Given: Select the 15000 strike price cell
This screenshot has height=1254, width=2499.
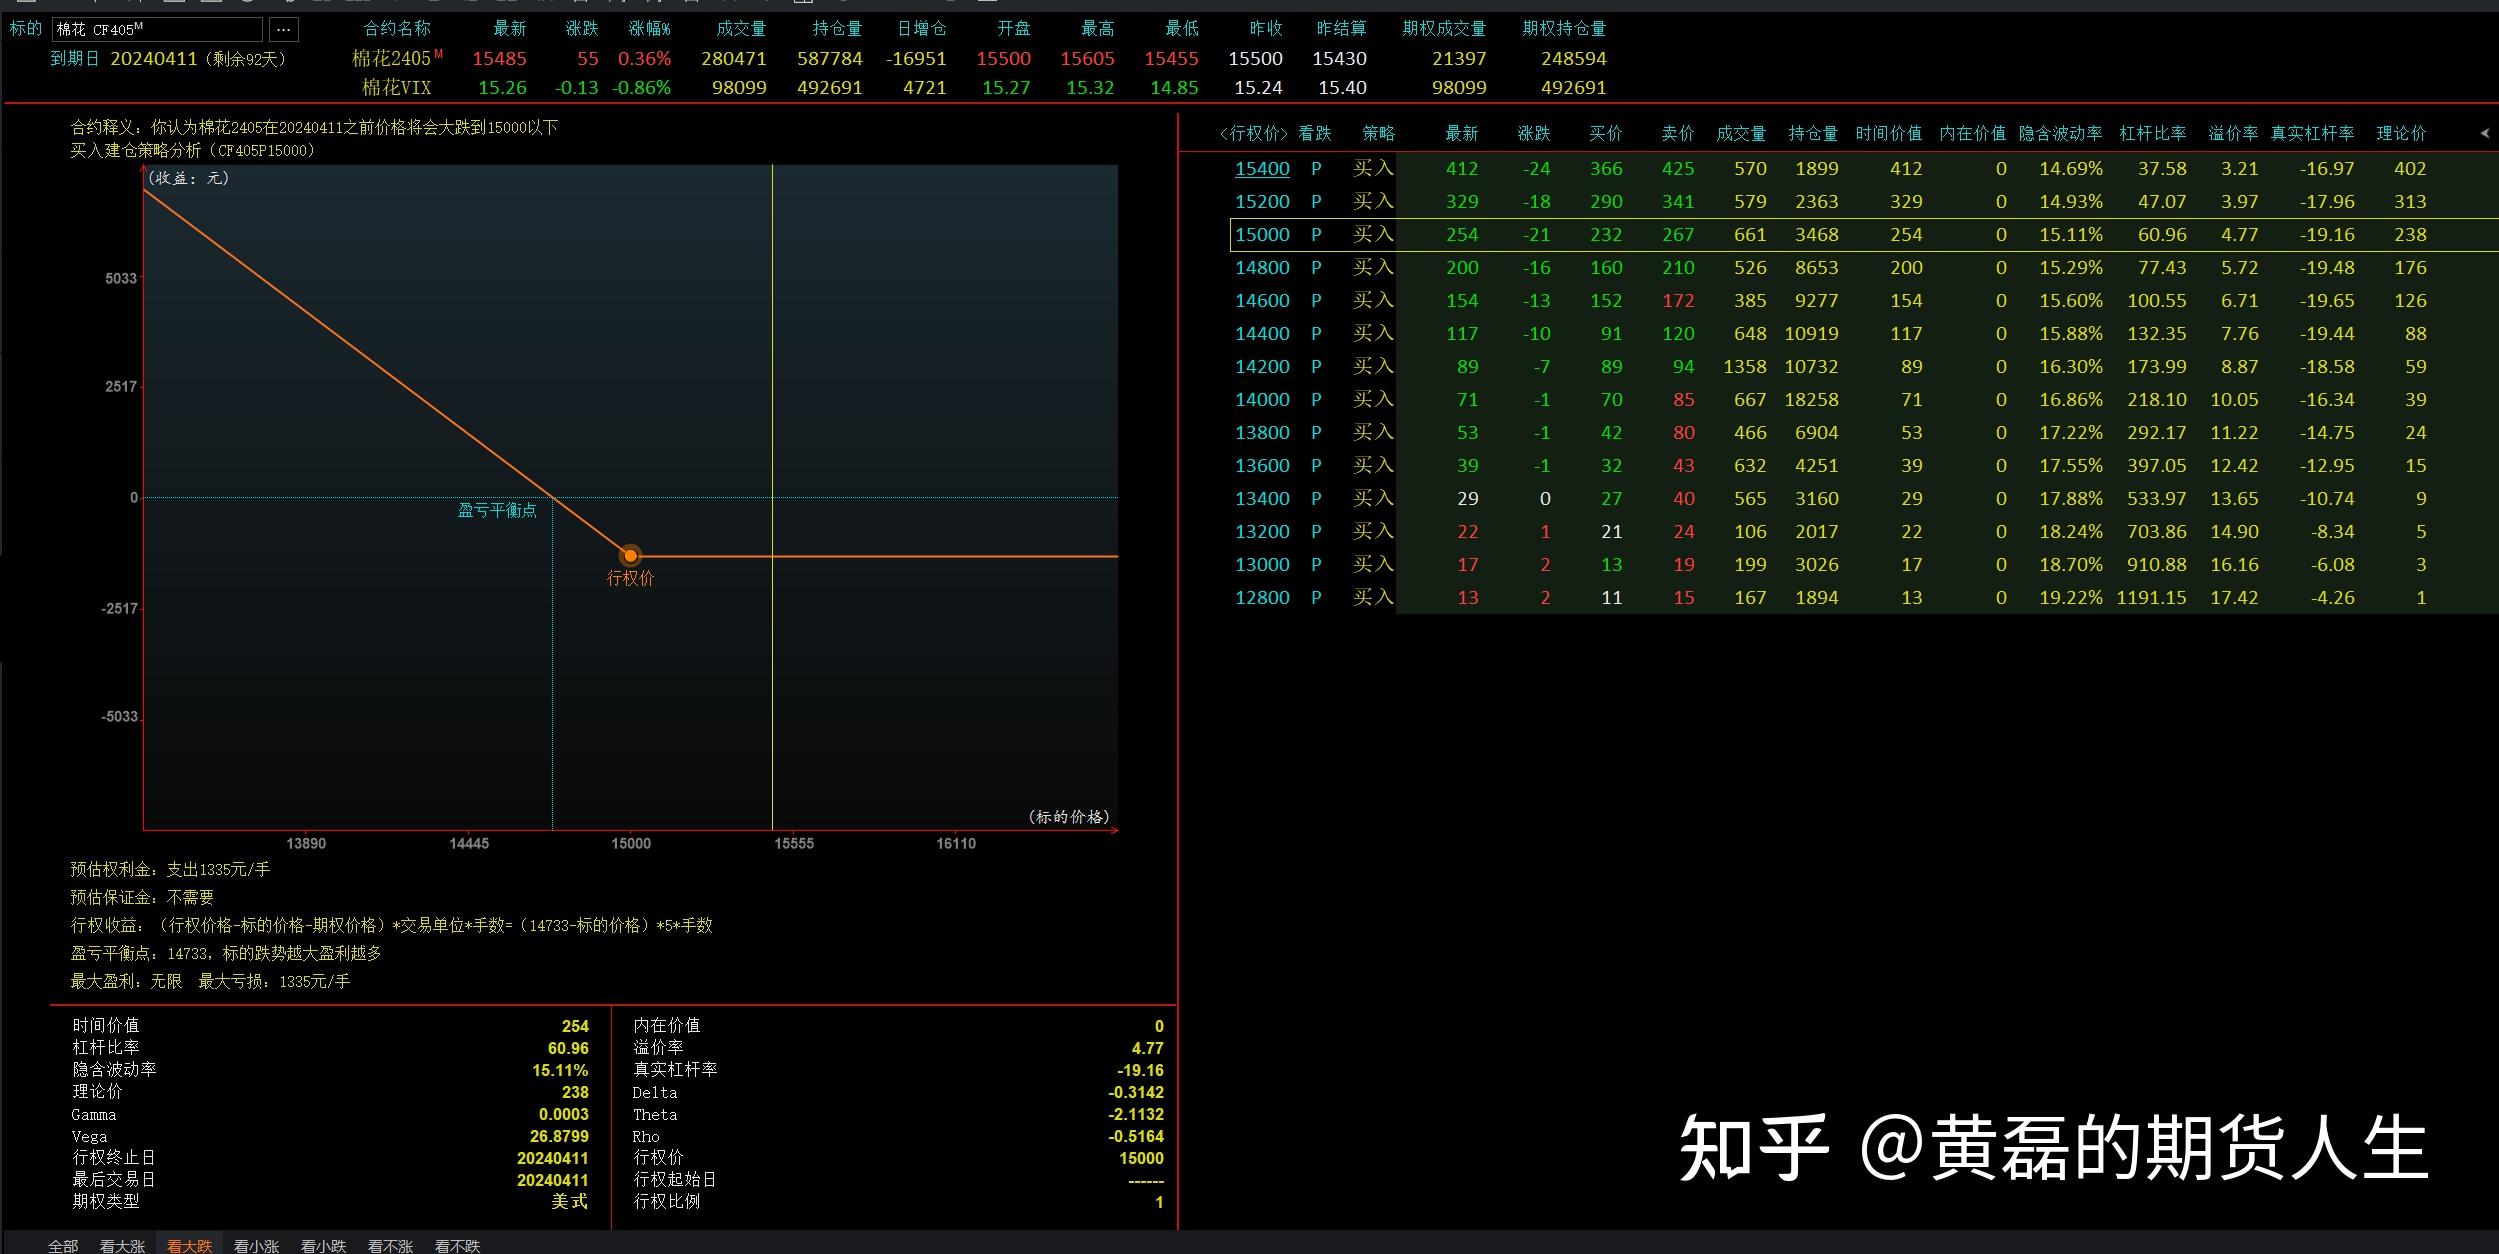Looking at the screenshot, I should click(x=1262, y=235).
